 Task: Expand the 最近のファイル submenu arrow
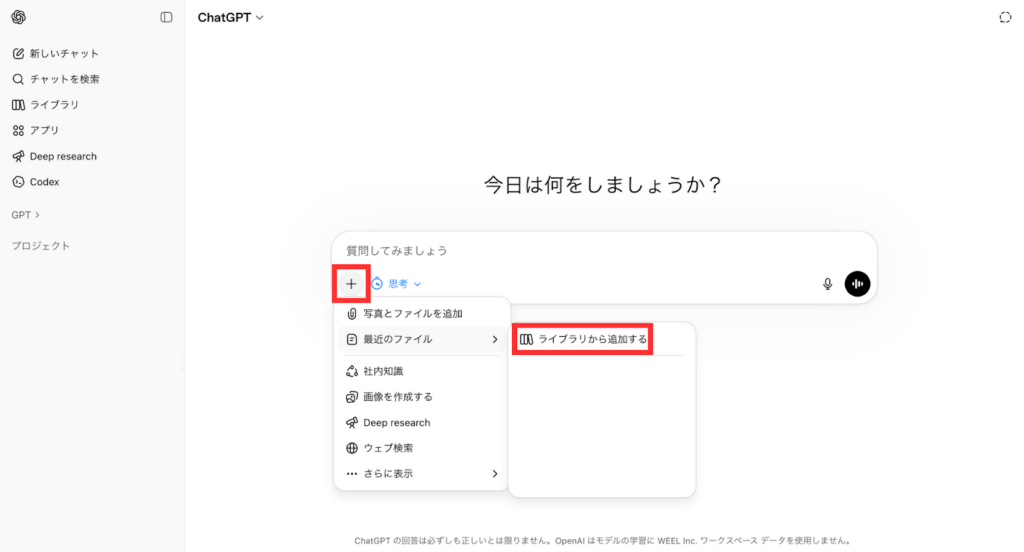coord(494,339)
